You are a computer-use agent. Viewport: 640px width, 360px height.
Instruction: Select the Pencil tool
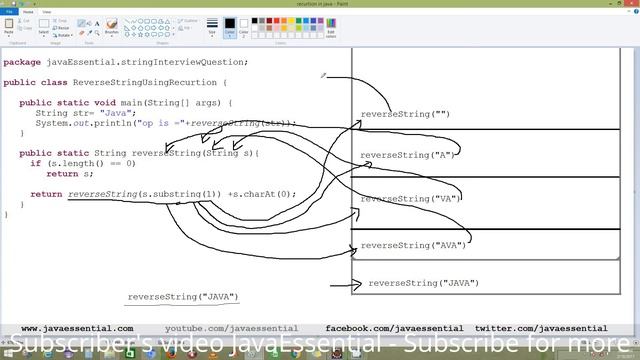82,23
